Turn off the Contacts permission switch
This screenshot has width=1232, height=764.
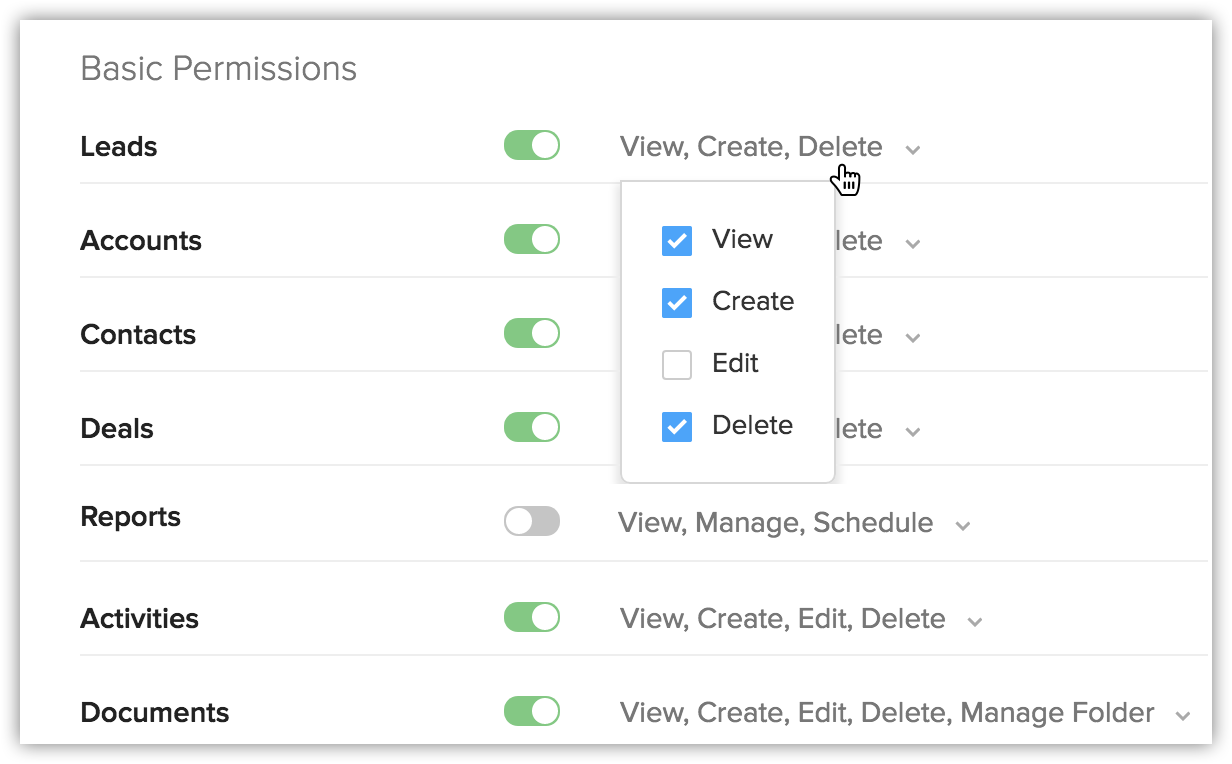tap(532, 334)
